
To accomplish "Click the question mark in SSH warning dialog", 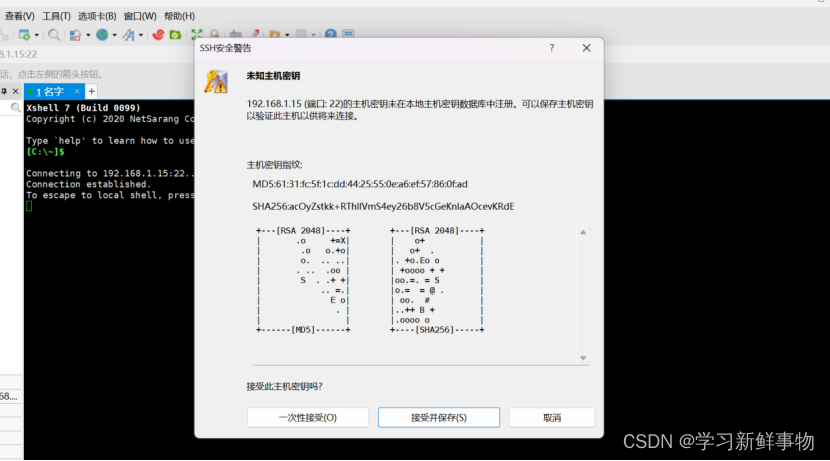I will (552, 48).
